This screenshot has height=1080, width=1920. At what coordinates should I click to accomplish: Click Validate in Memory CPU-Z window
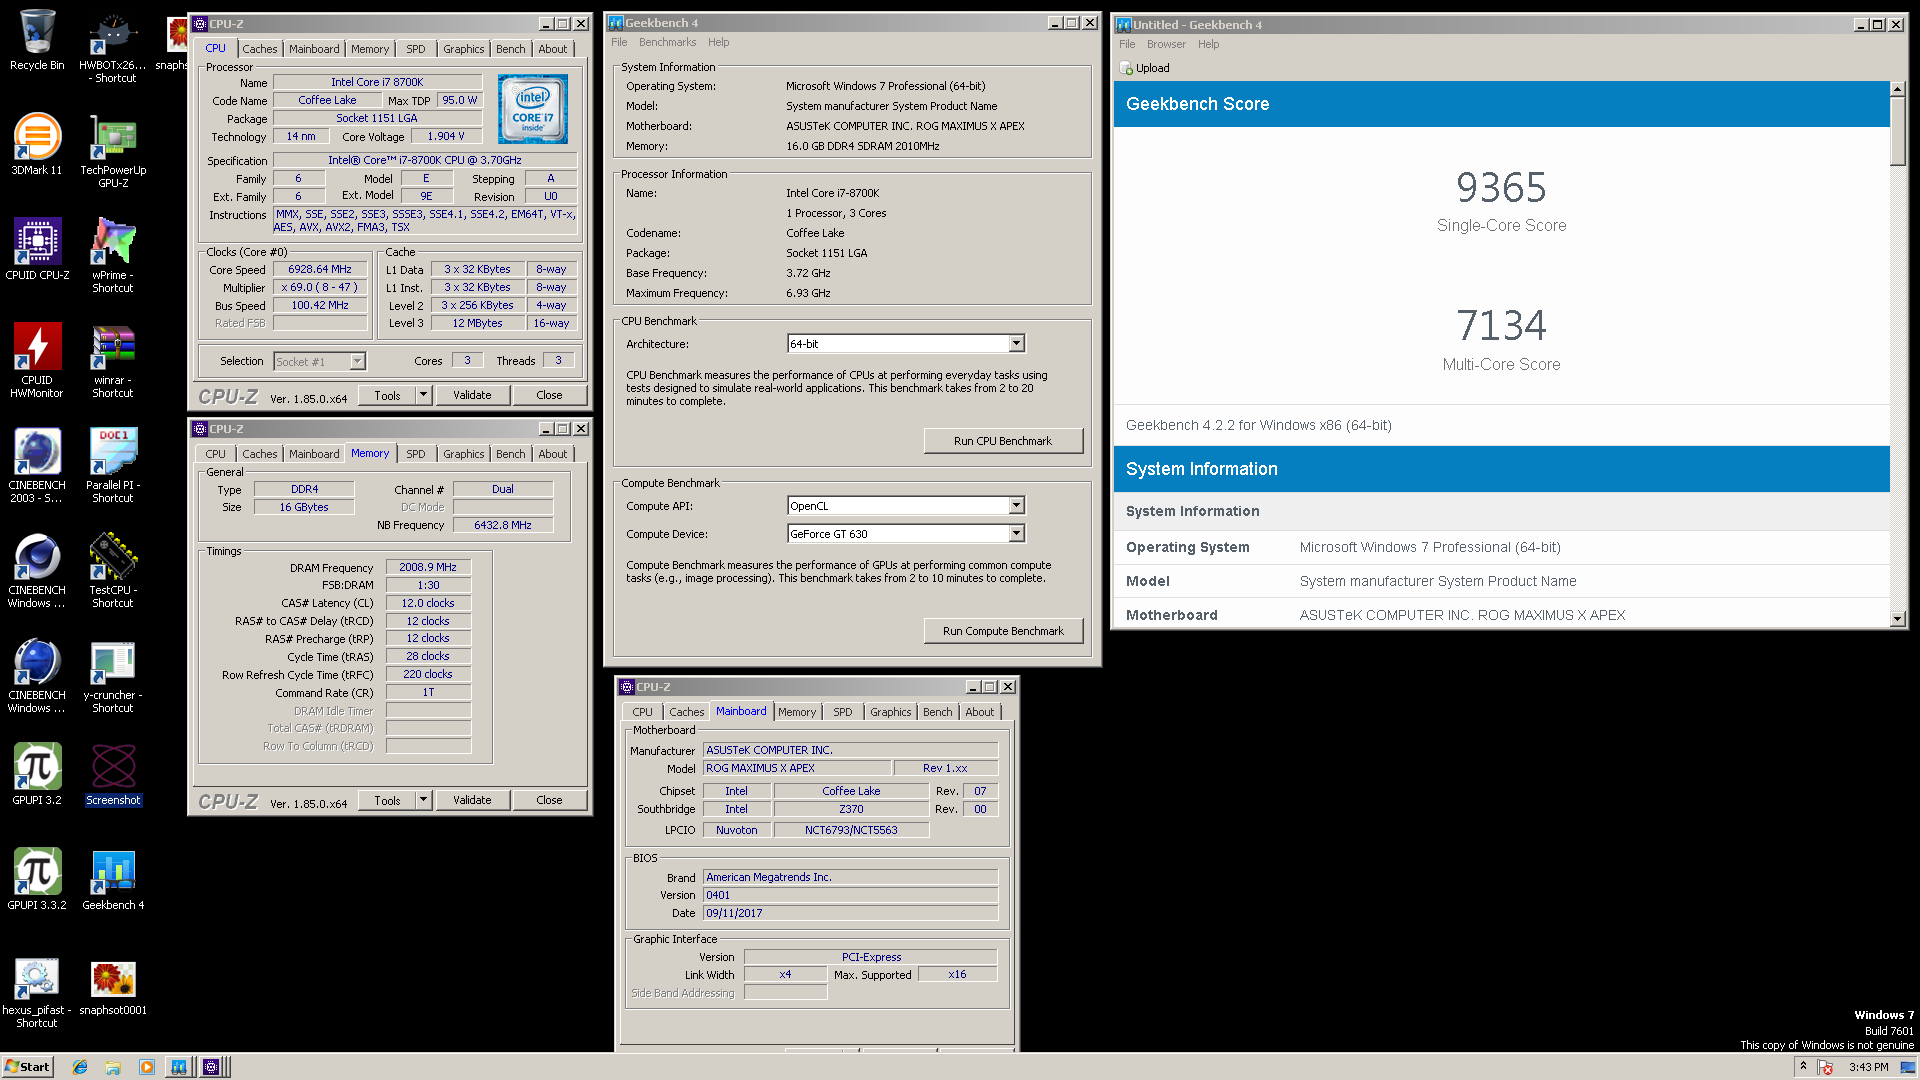coord(472,800)
